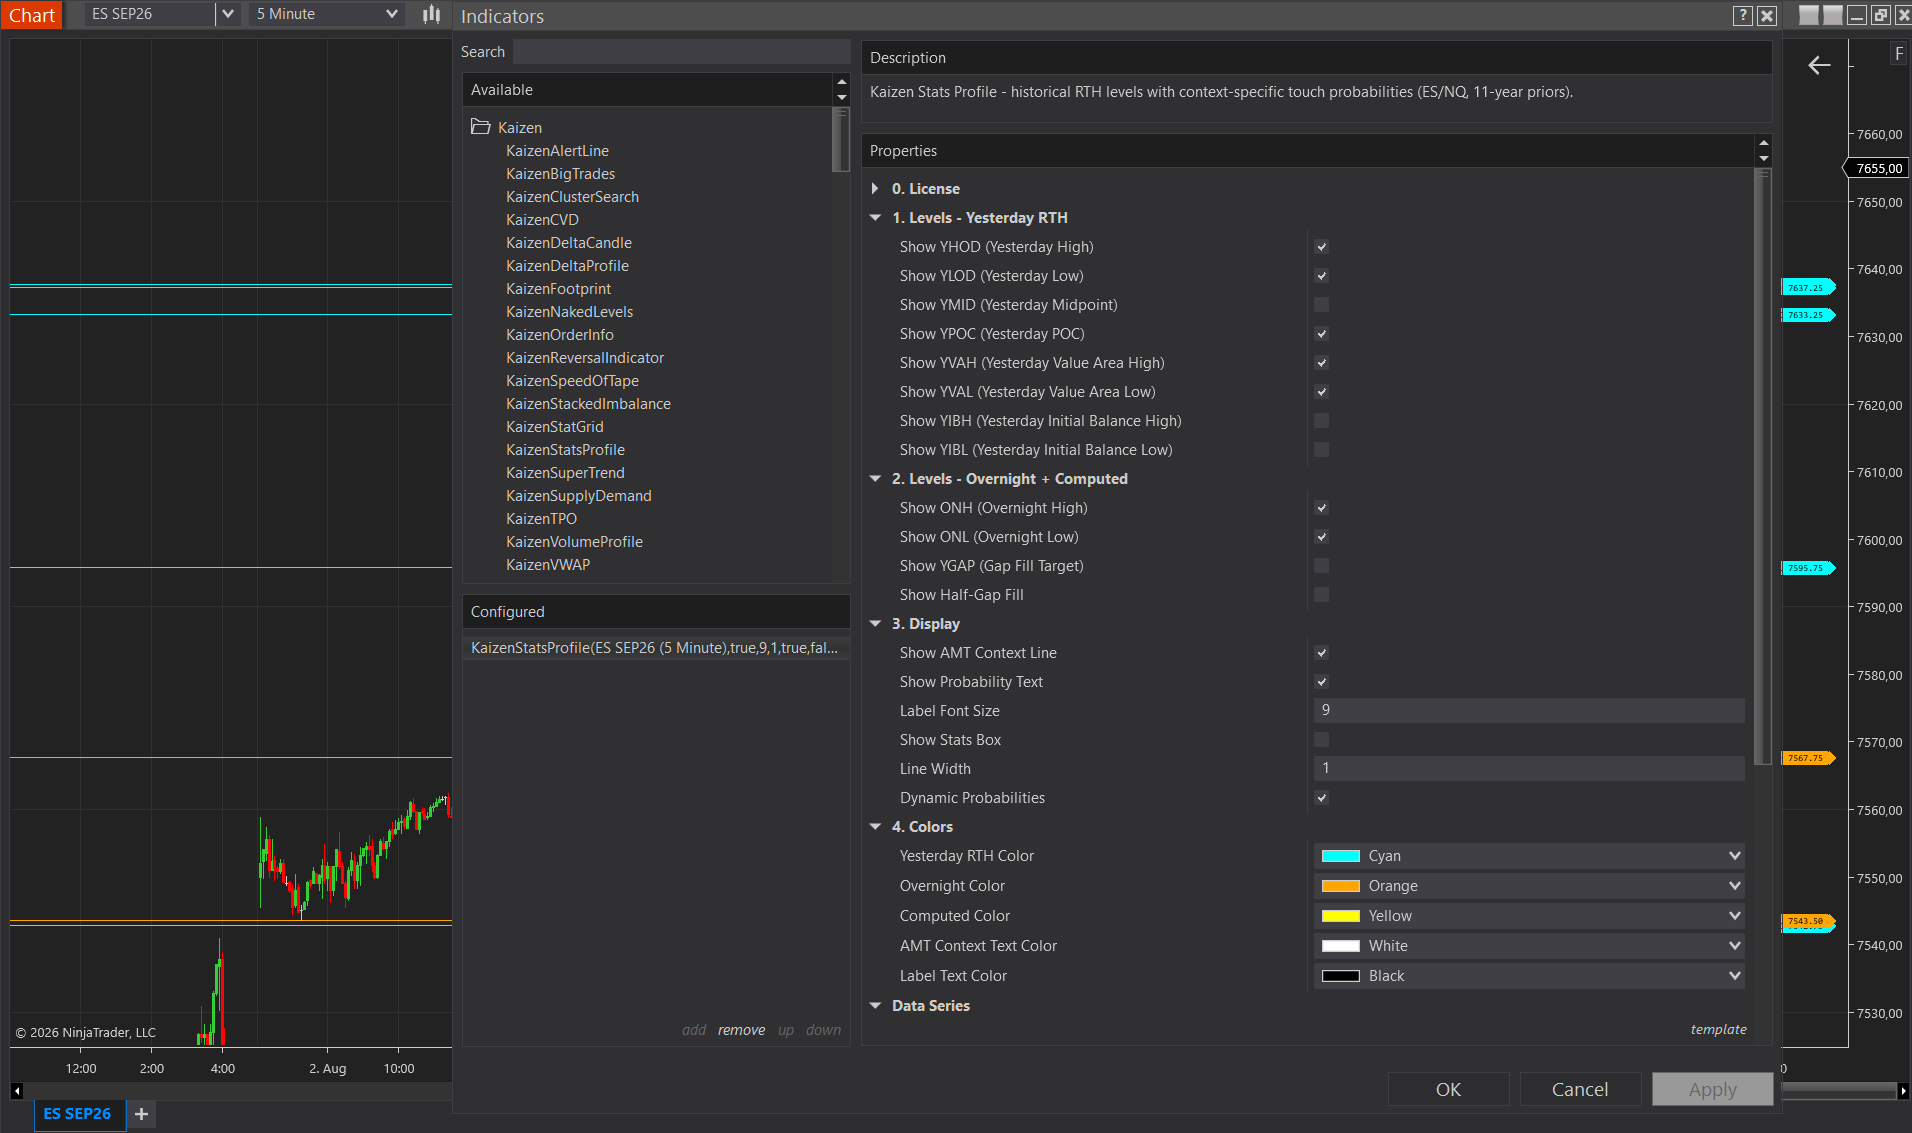
Task: Collapse 1. Levels - Yesterday RTH section
Action: coord(875,218)
